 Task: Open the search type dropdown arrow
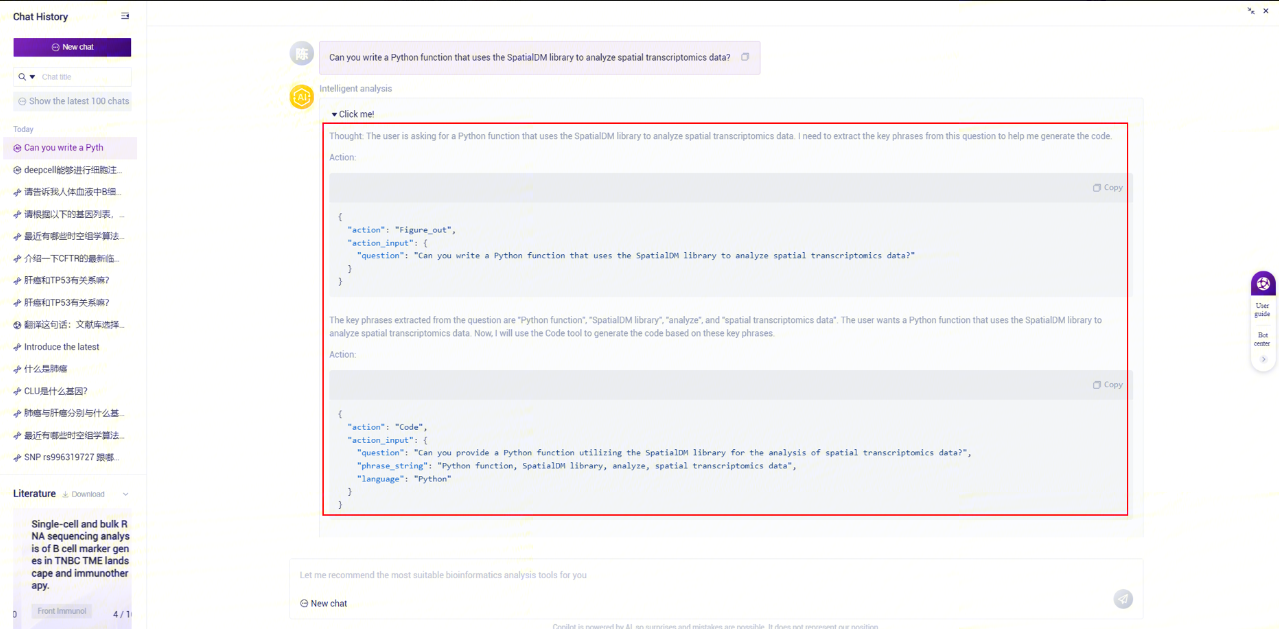[32, 77]
